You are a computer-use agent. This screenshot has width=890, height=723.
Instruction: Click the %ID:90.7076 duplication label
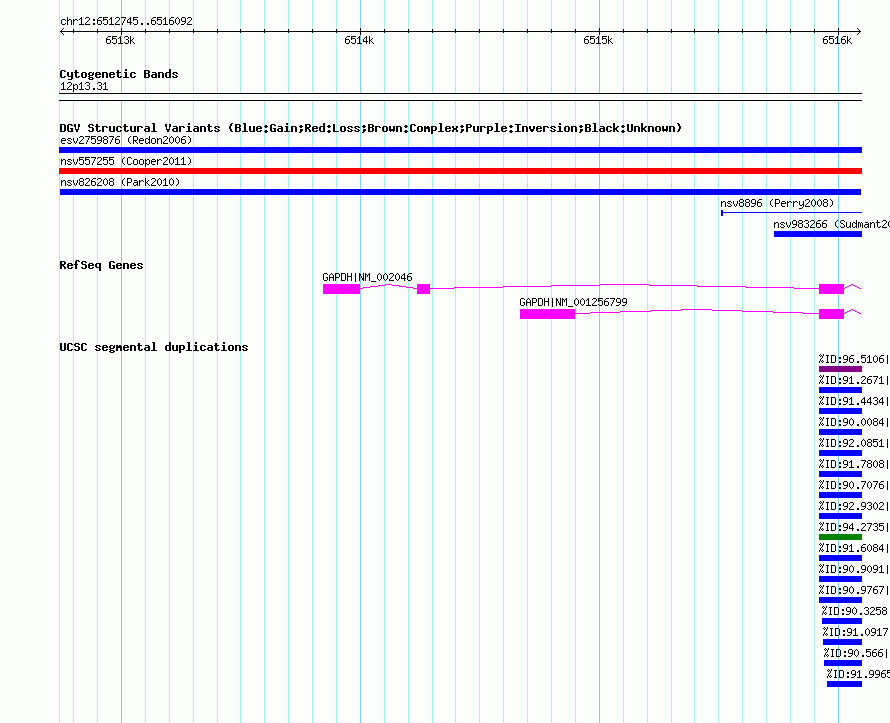click(x=854, y=485)
